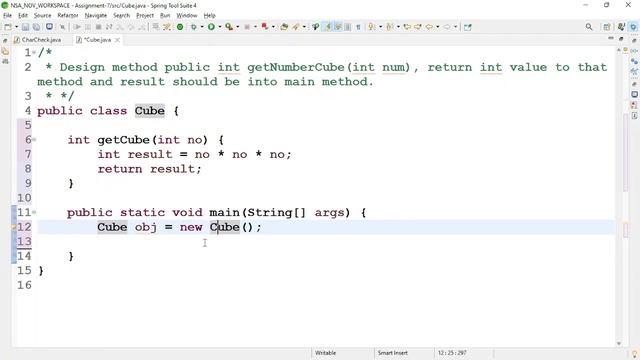Viewport: 640px width, 360px height.
Task: Click the Search magnifier icon at top right
Action: click(x=589, y=27)
